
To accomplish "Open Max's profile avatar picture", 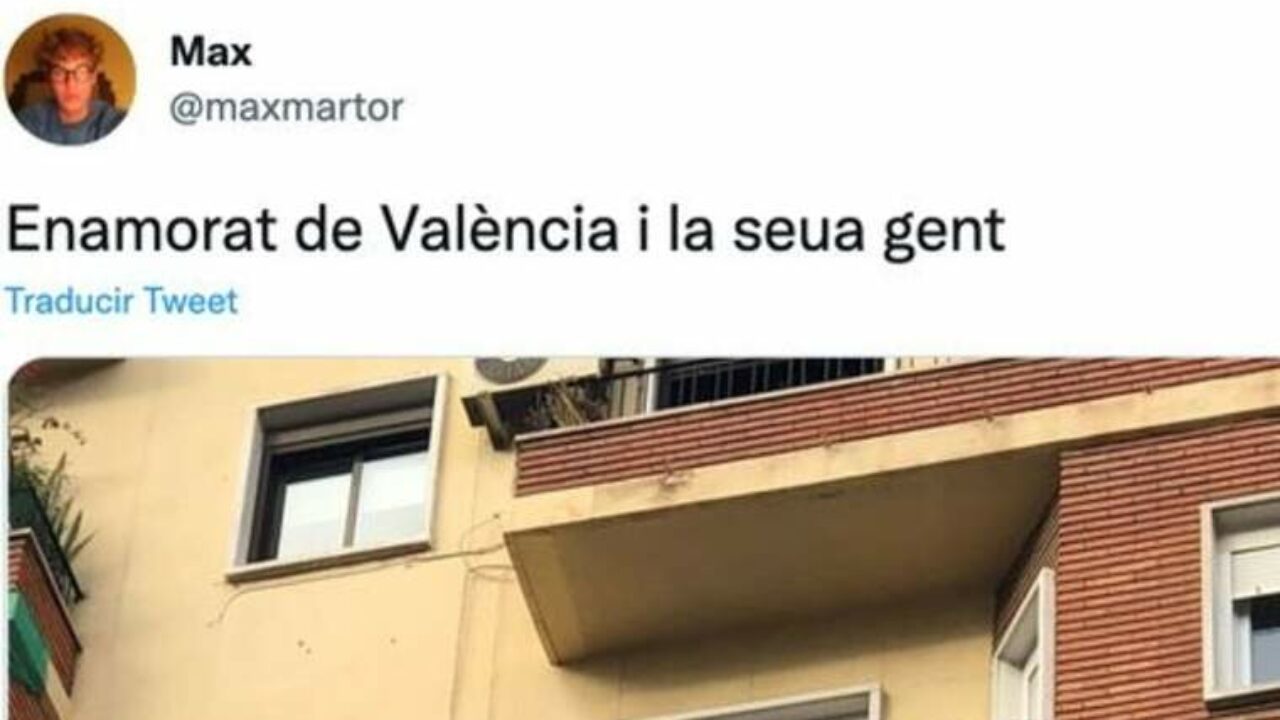I will [x=70, y=80].
